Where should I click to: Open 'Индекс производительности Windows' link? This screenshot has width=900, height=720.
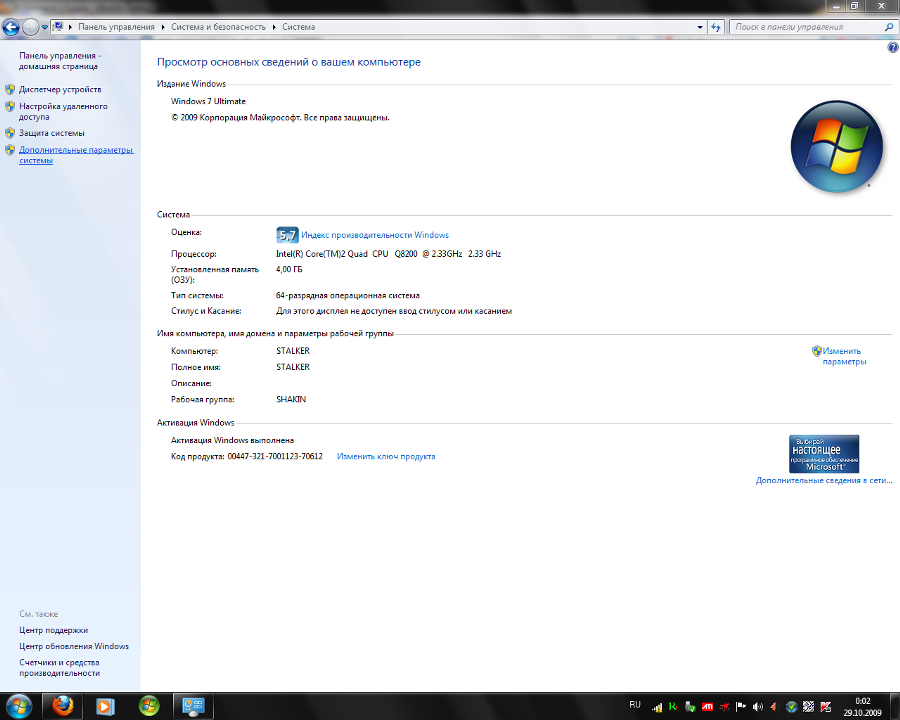pos(375,235)
